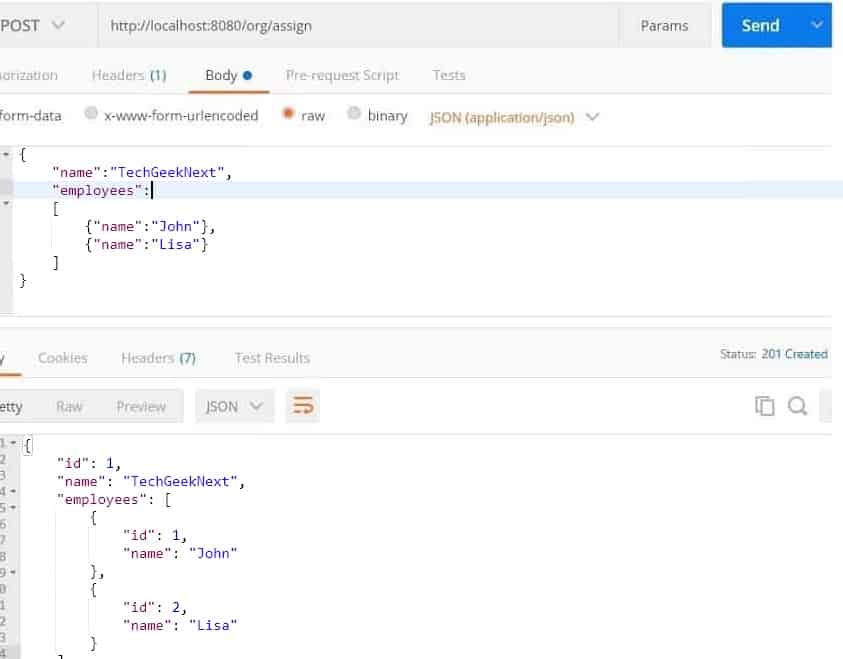Click the response "name": "TechGeekNext" line
843x659 pixels.
(151, 482)
